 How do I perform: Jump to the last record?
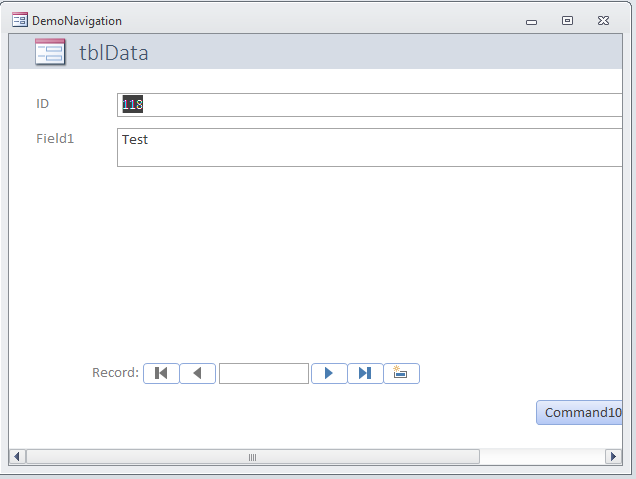365,373
